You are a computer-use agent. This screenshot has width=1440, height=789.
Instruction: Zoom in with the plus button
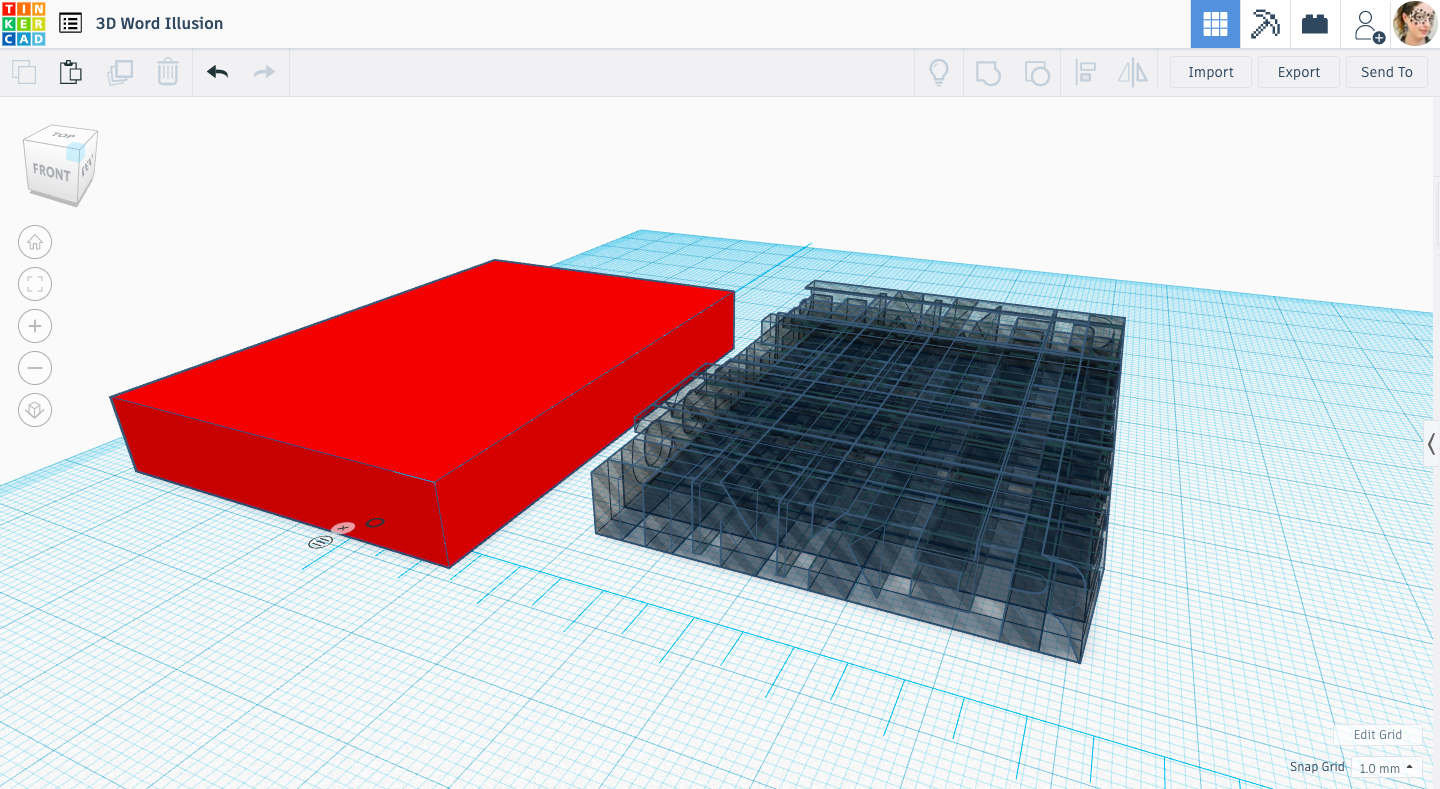click(x=35, y=326)
